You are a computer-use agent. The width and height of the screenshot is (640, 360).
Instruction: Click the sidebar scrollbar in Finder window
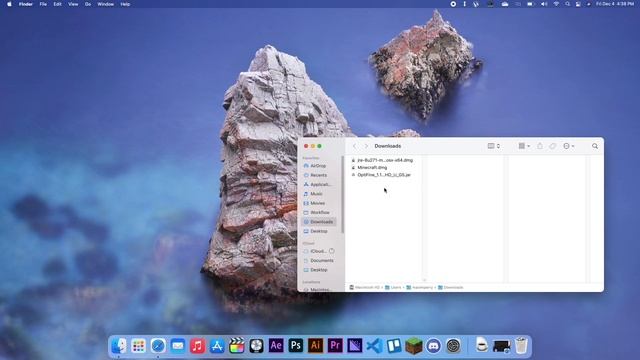[x=343, y=195]
